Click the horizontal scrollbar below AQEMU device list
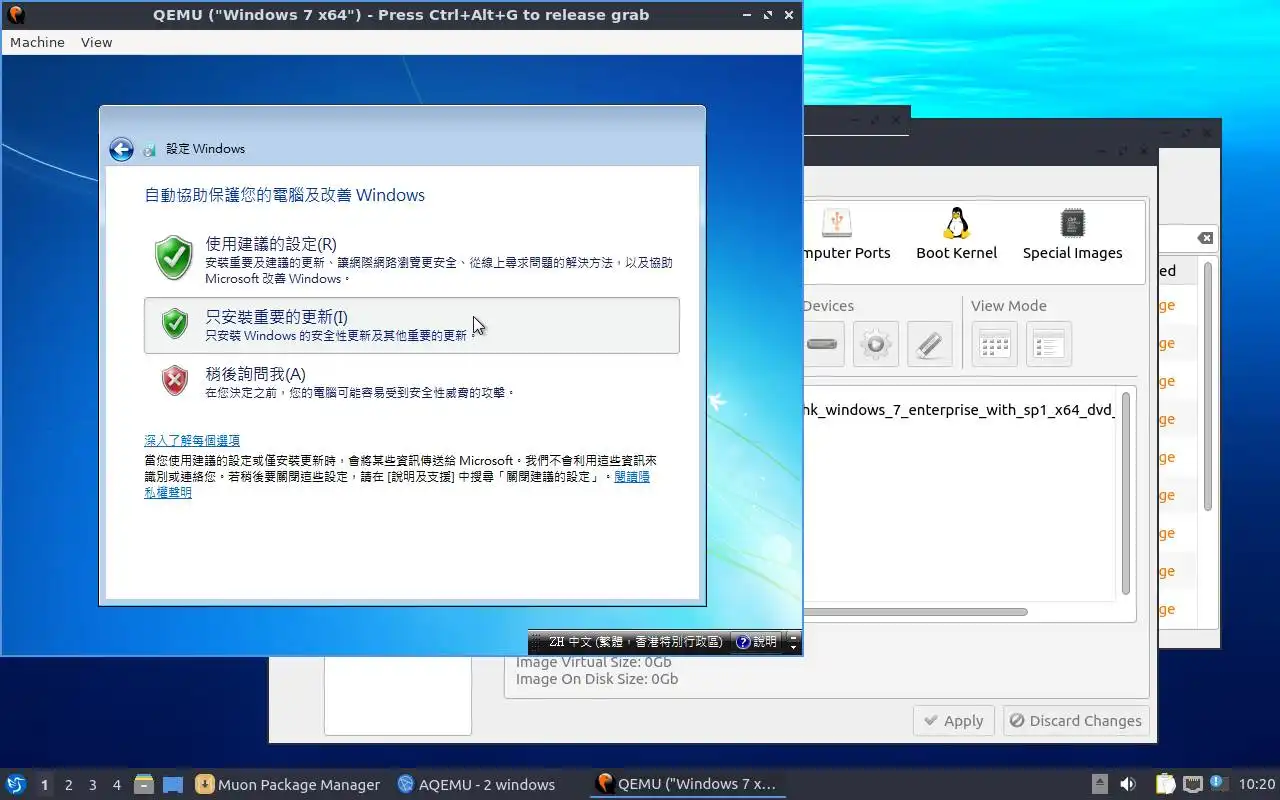 (915, 612)
